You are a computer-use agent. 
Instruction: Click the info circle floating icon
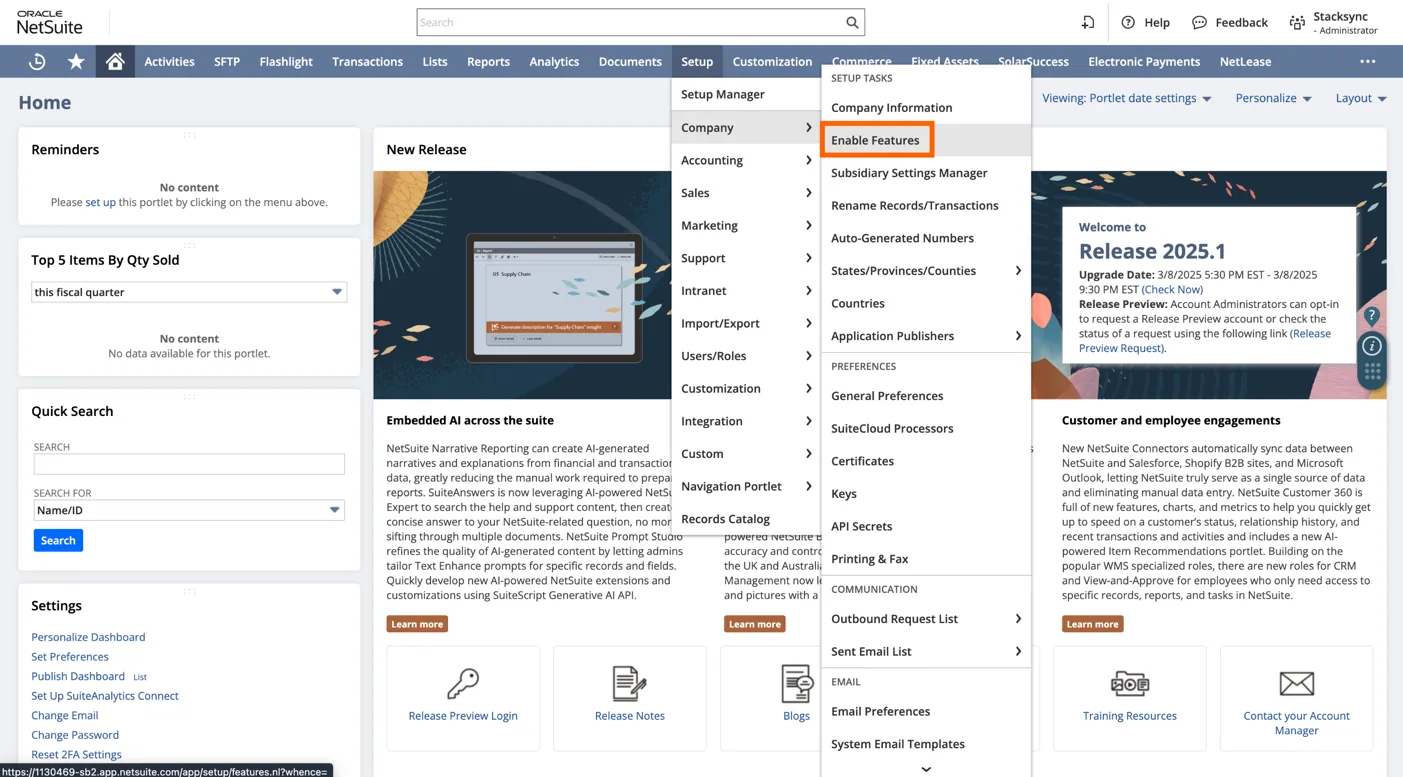(x=1372, y=346)
